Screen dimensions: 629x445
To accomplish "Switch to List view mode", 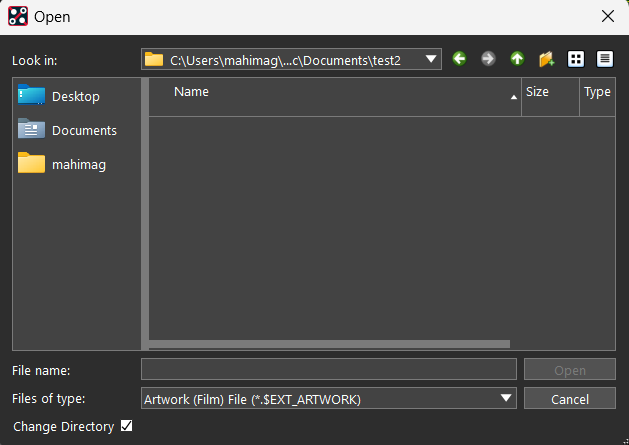I will pos(576,59).
